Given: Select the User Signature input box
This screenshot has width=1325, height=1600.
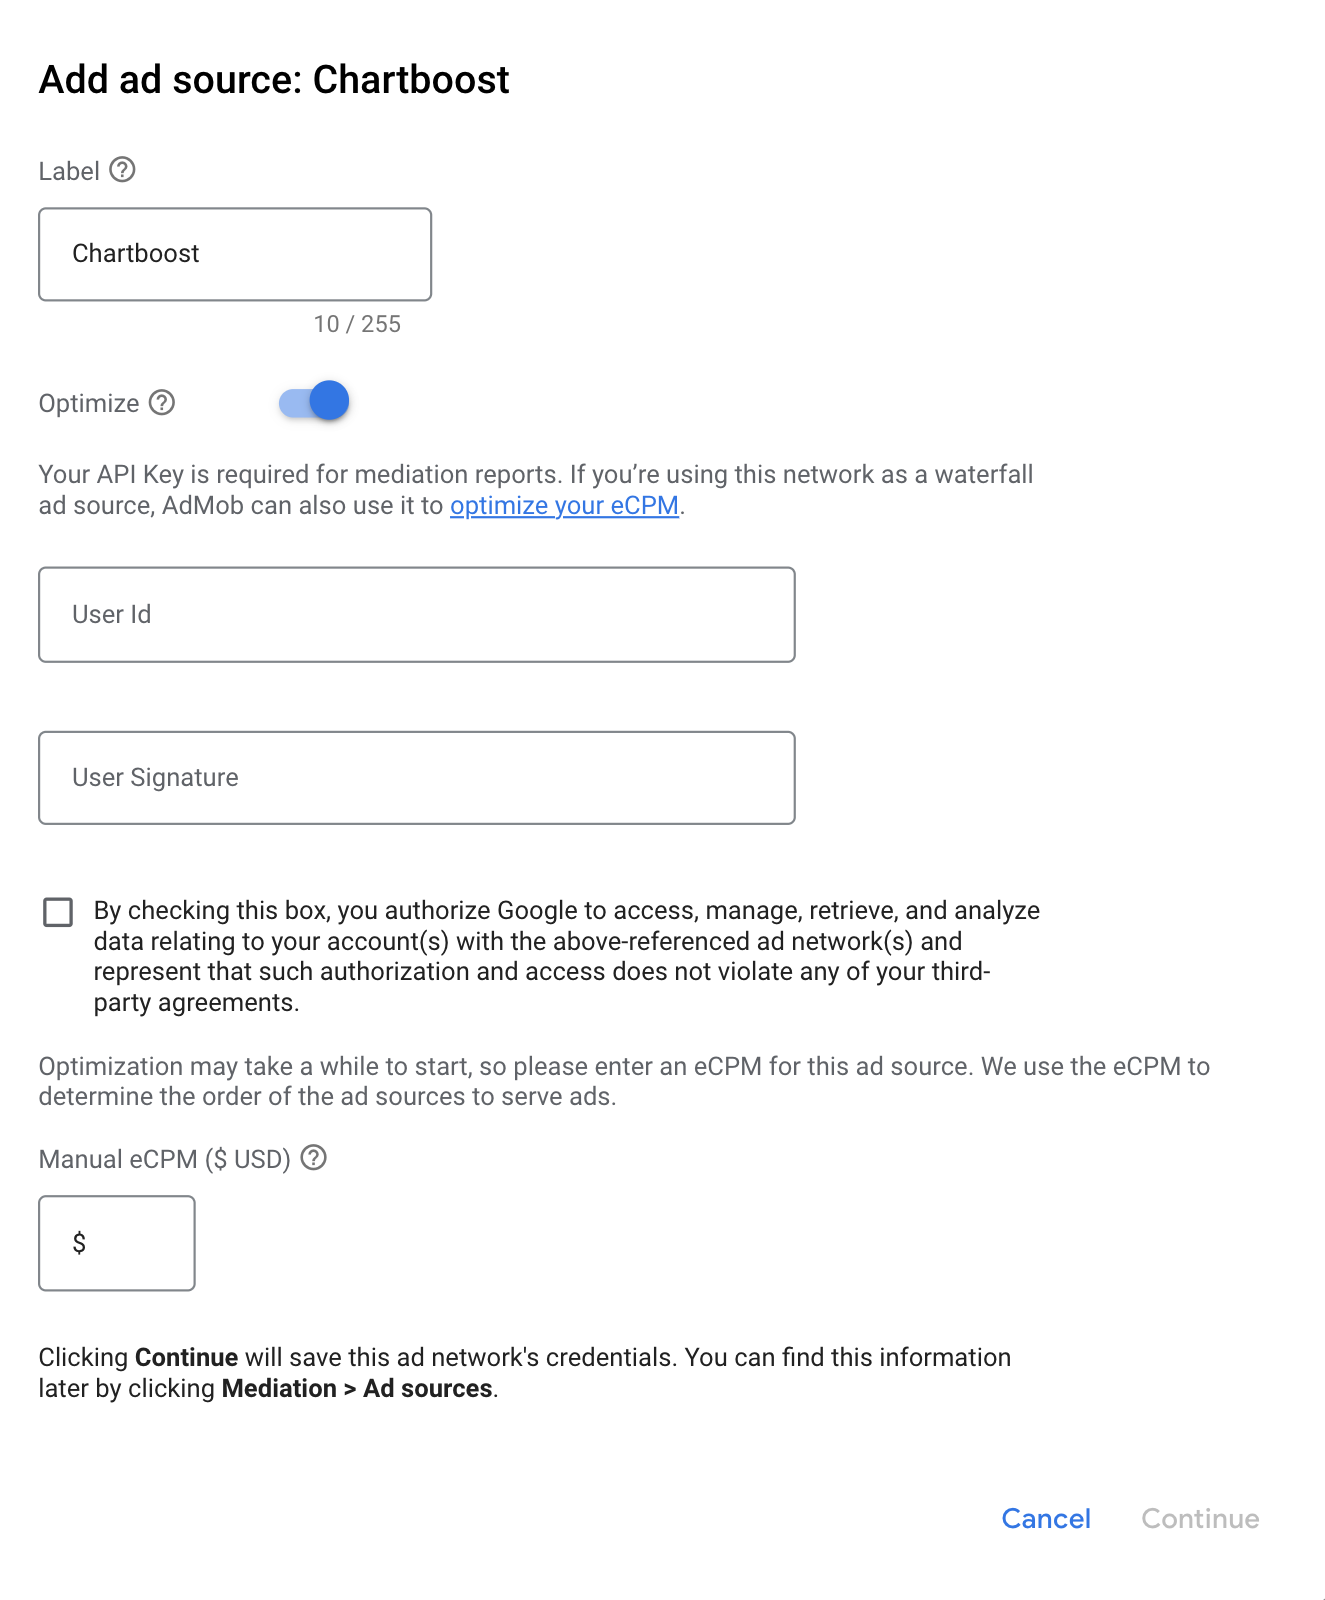Looking at the screenshot, I should tap(417, 778).
